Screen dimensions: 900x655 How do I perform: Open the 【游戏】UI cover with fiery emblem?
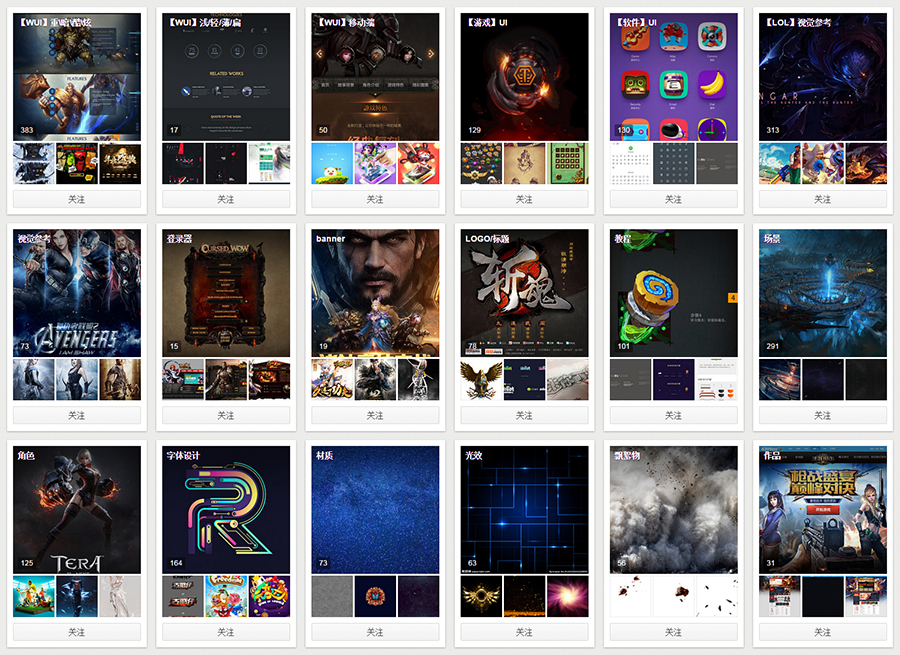click(524, 77)
